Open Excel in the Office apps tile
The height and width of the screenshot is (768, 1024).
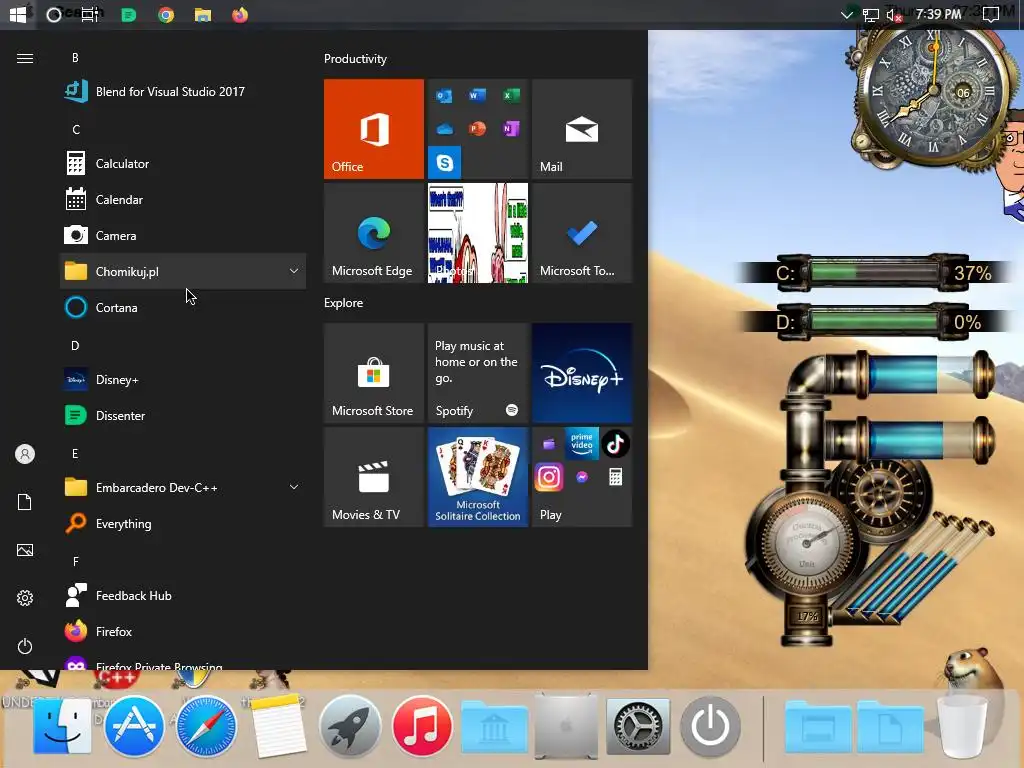tap(511, 96)
